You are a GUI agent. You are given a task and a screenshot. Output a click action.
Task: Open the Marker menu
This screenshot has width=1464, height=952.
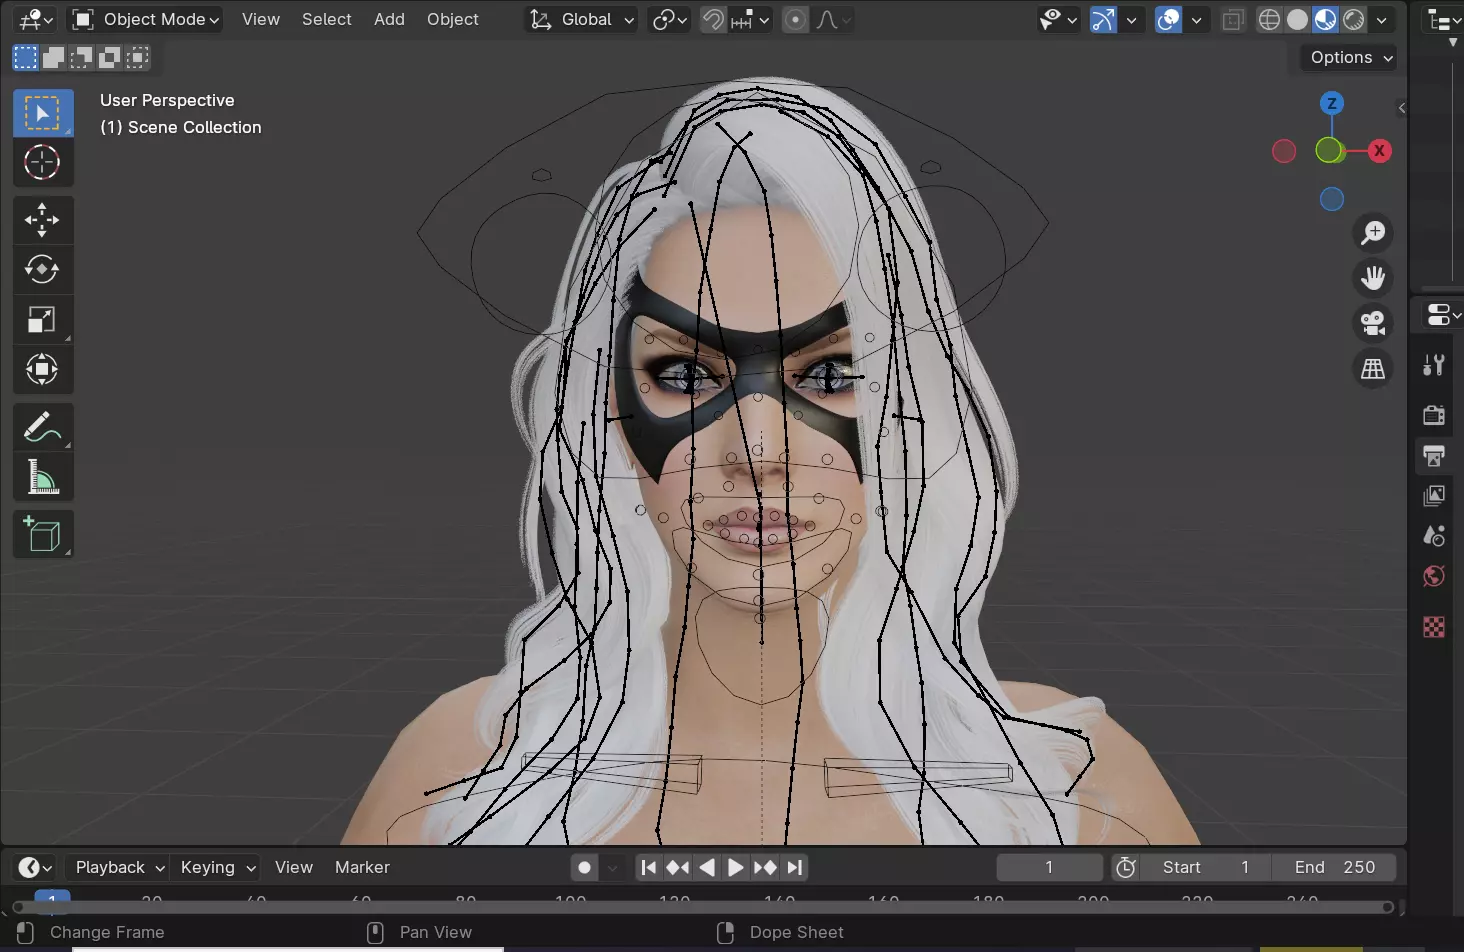[x=362, y=867]
